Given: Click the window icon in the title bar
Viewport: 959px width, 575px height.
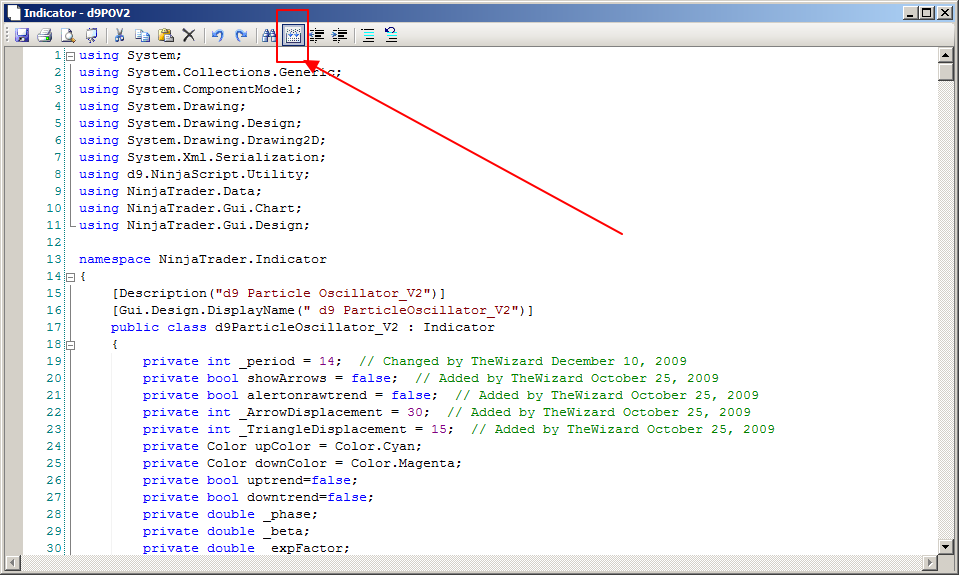Looking at the screenshot, I should click(x=13, y=13).
